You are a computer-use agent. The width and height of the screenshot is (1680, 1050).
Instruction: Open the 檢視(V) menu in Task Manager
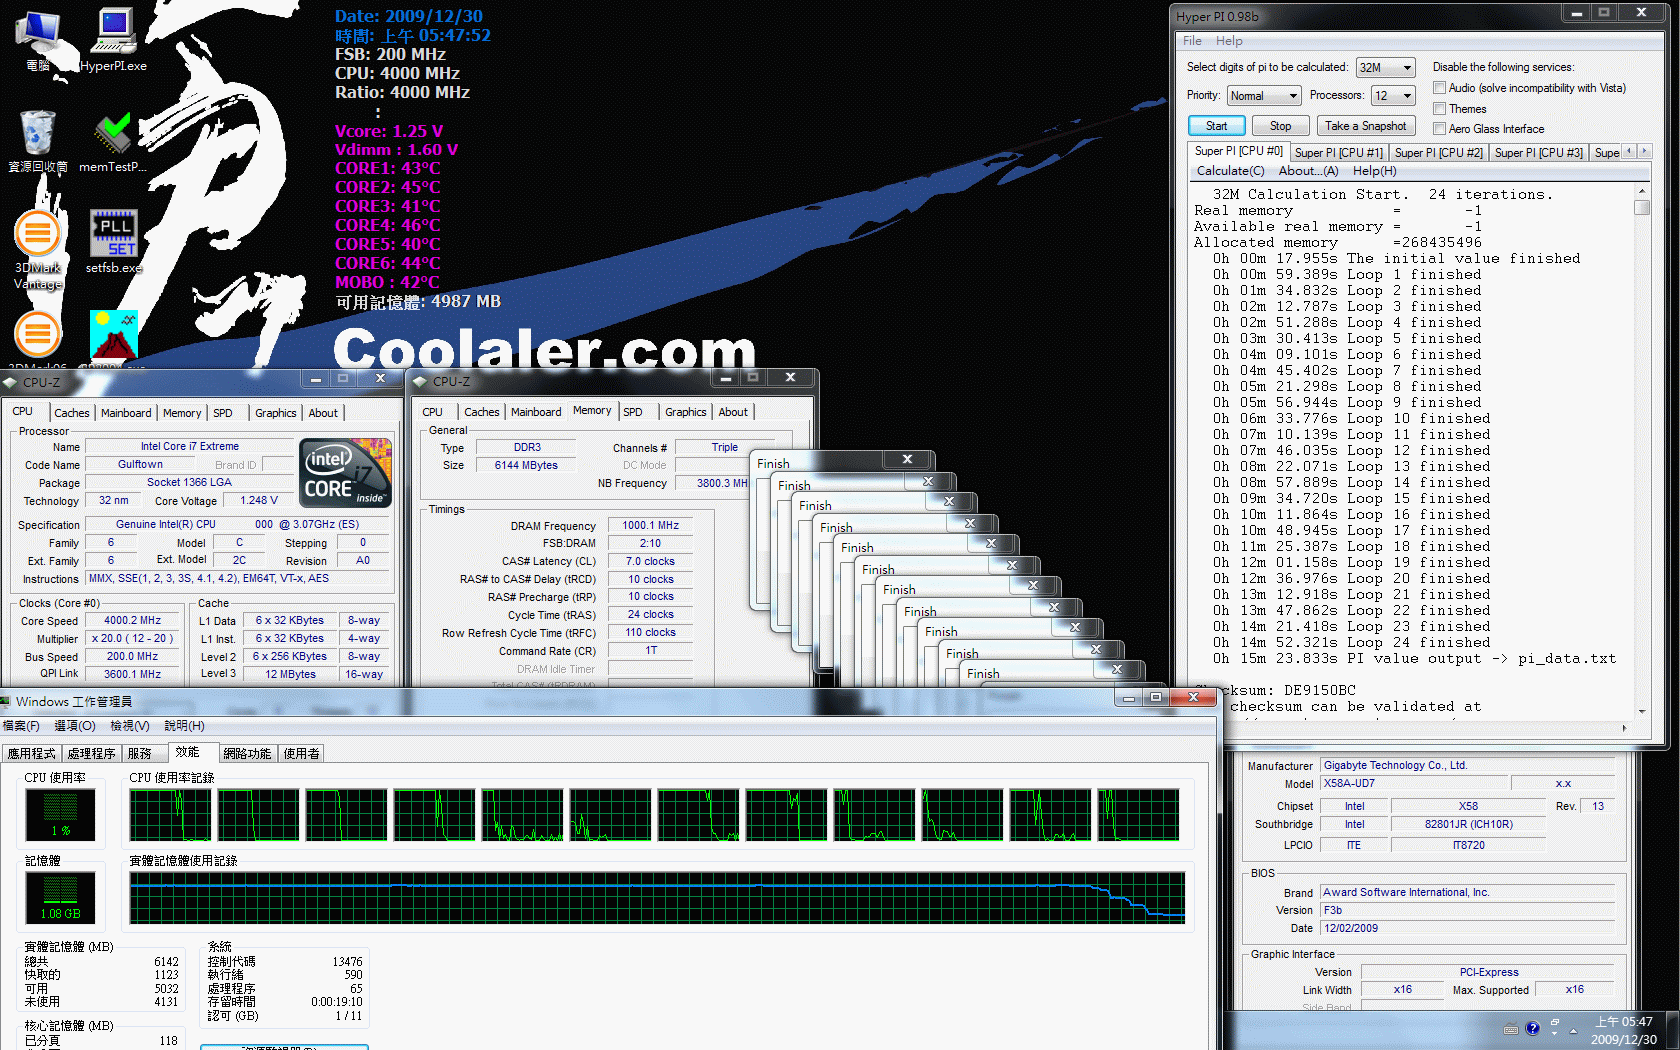coord(130,726)
